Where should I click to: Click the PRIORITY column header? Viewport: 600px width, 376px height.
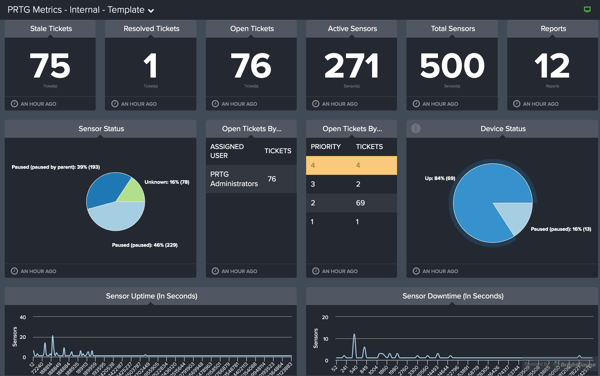[326, 147]
